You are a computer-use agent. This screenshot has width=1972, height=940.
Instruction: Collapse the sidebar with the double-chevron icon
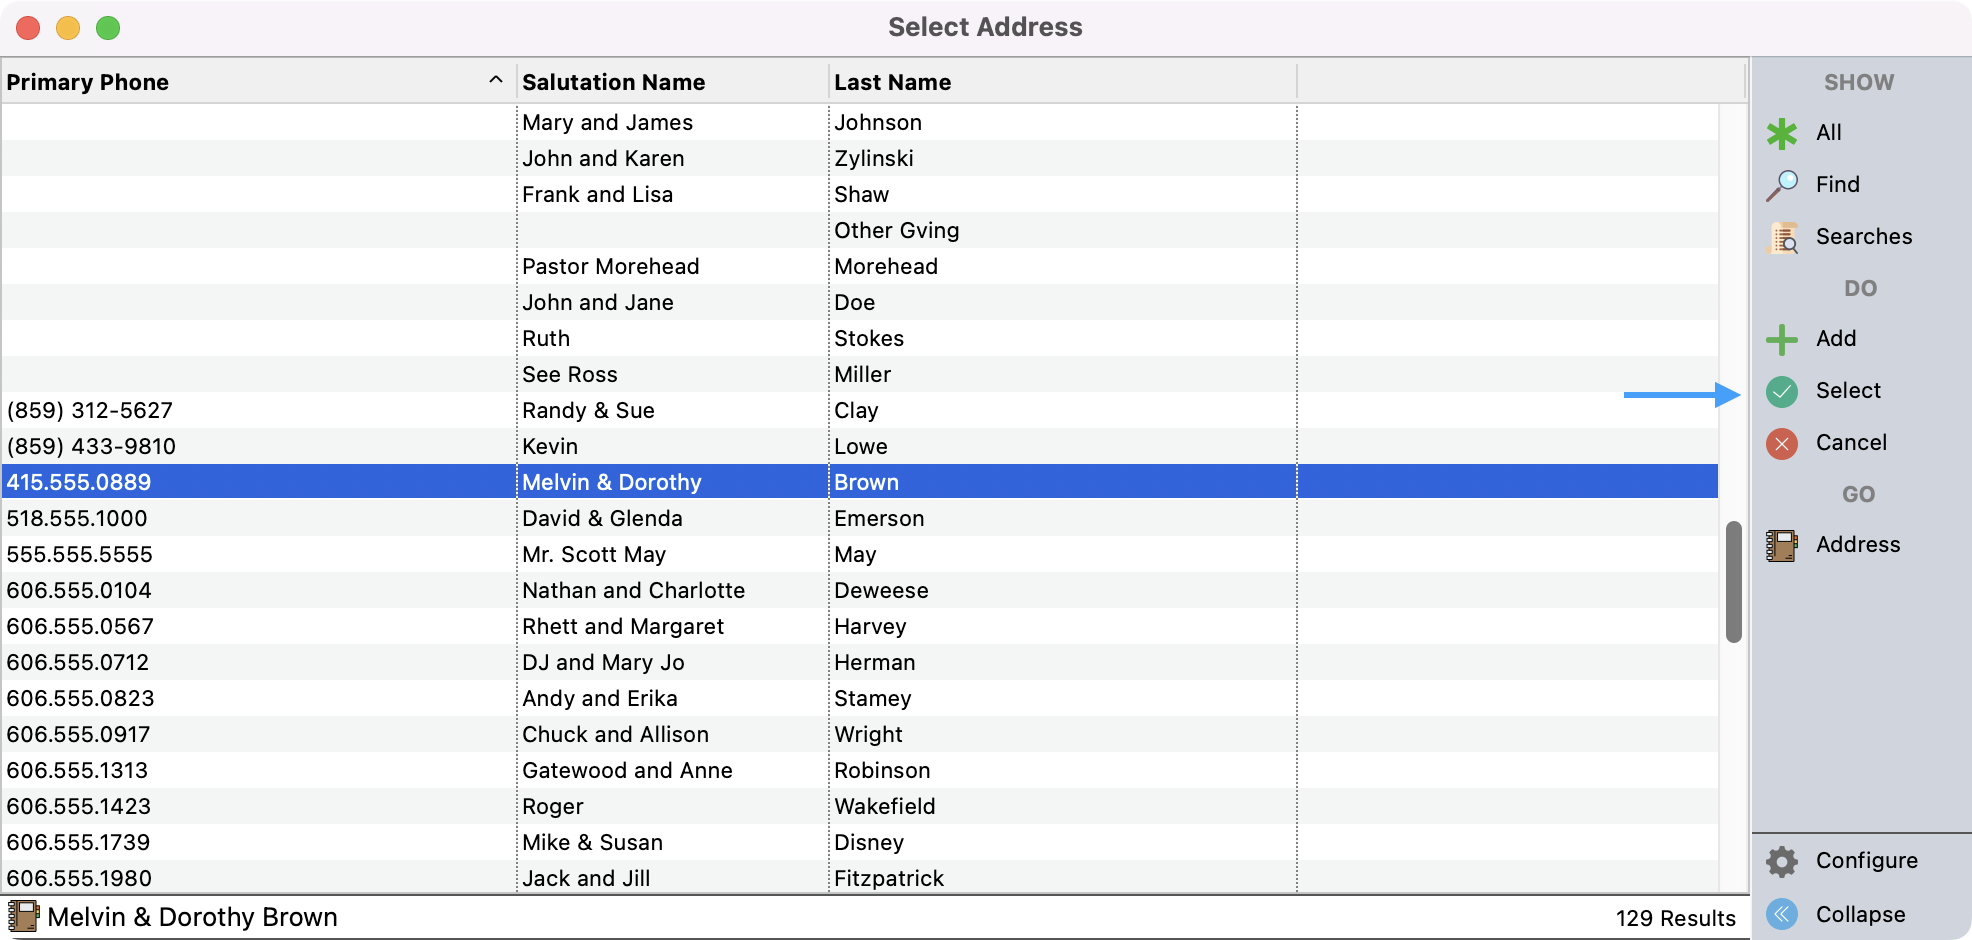(x=1782, y=914)
